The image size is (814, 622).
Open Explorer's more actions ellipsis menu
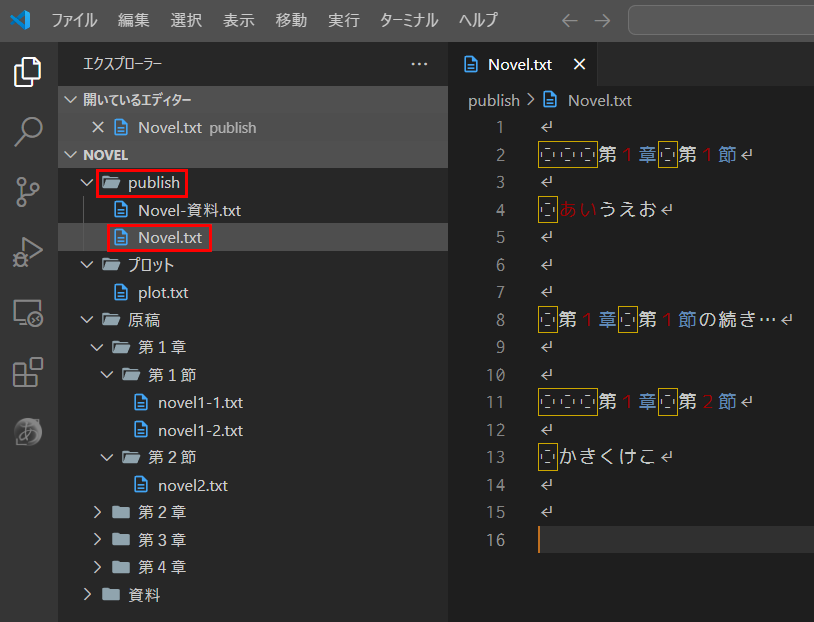pyautogui.click(x=419, y=64)
